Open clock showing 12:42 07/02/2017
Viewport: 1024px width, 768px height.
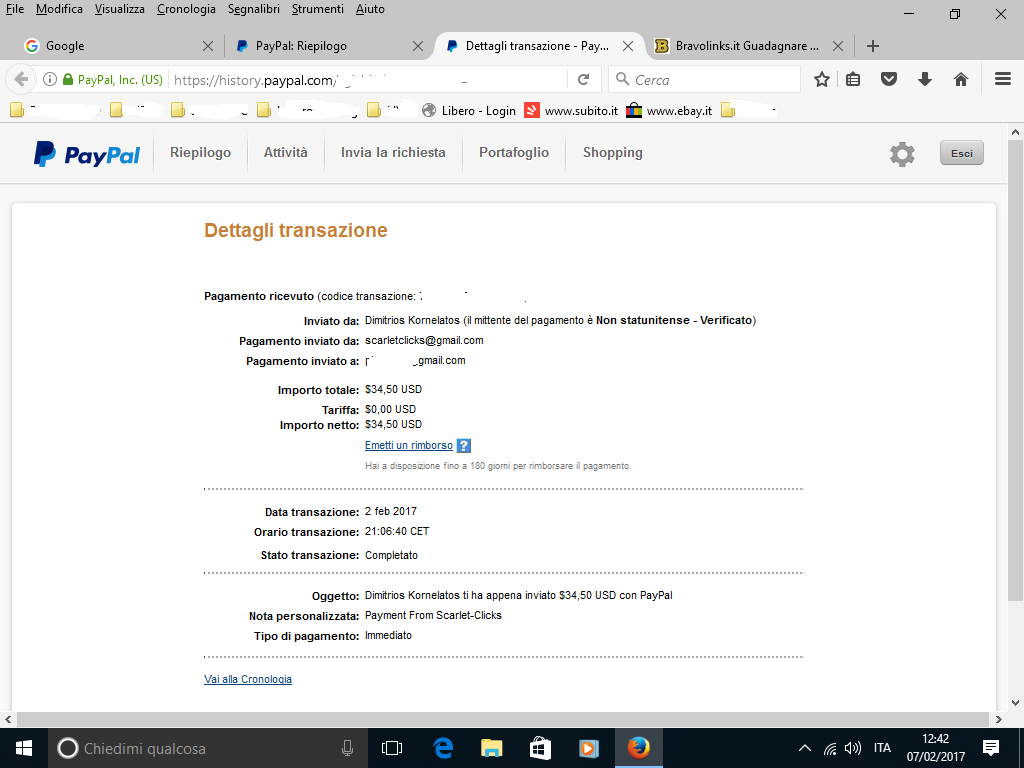coord(935,748)
